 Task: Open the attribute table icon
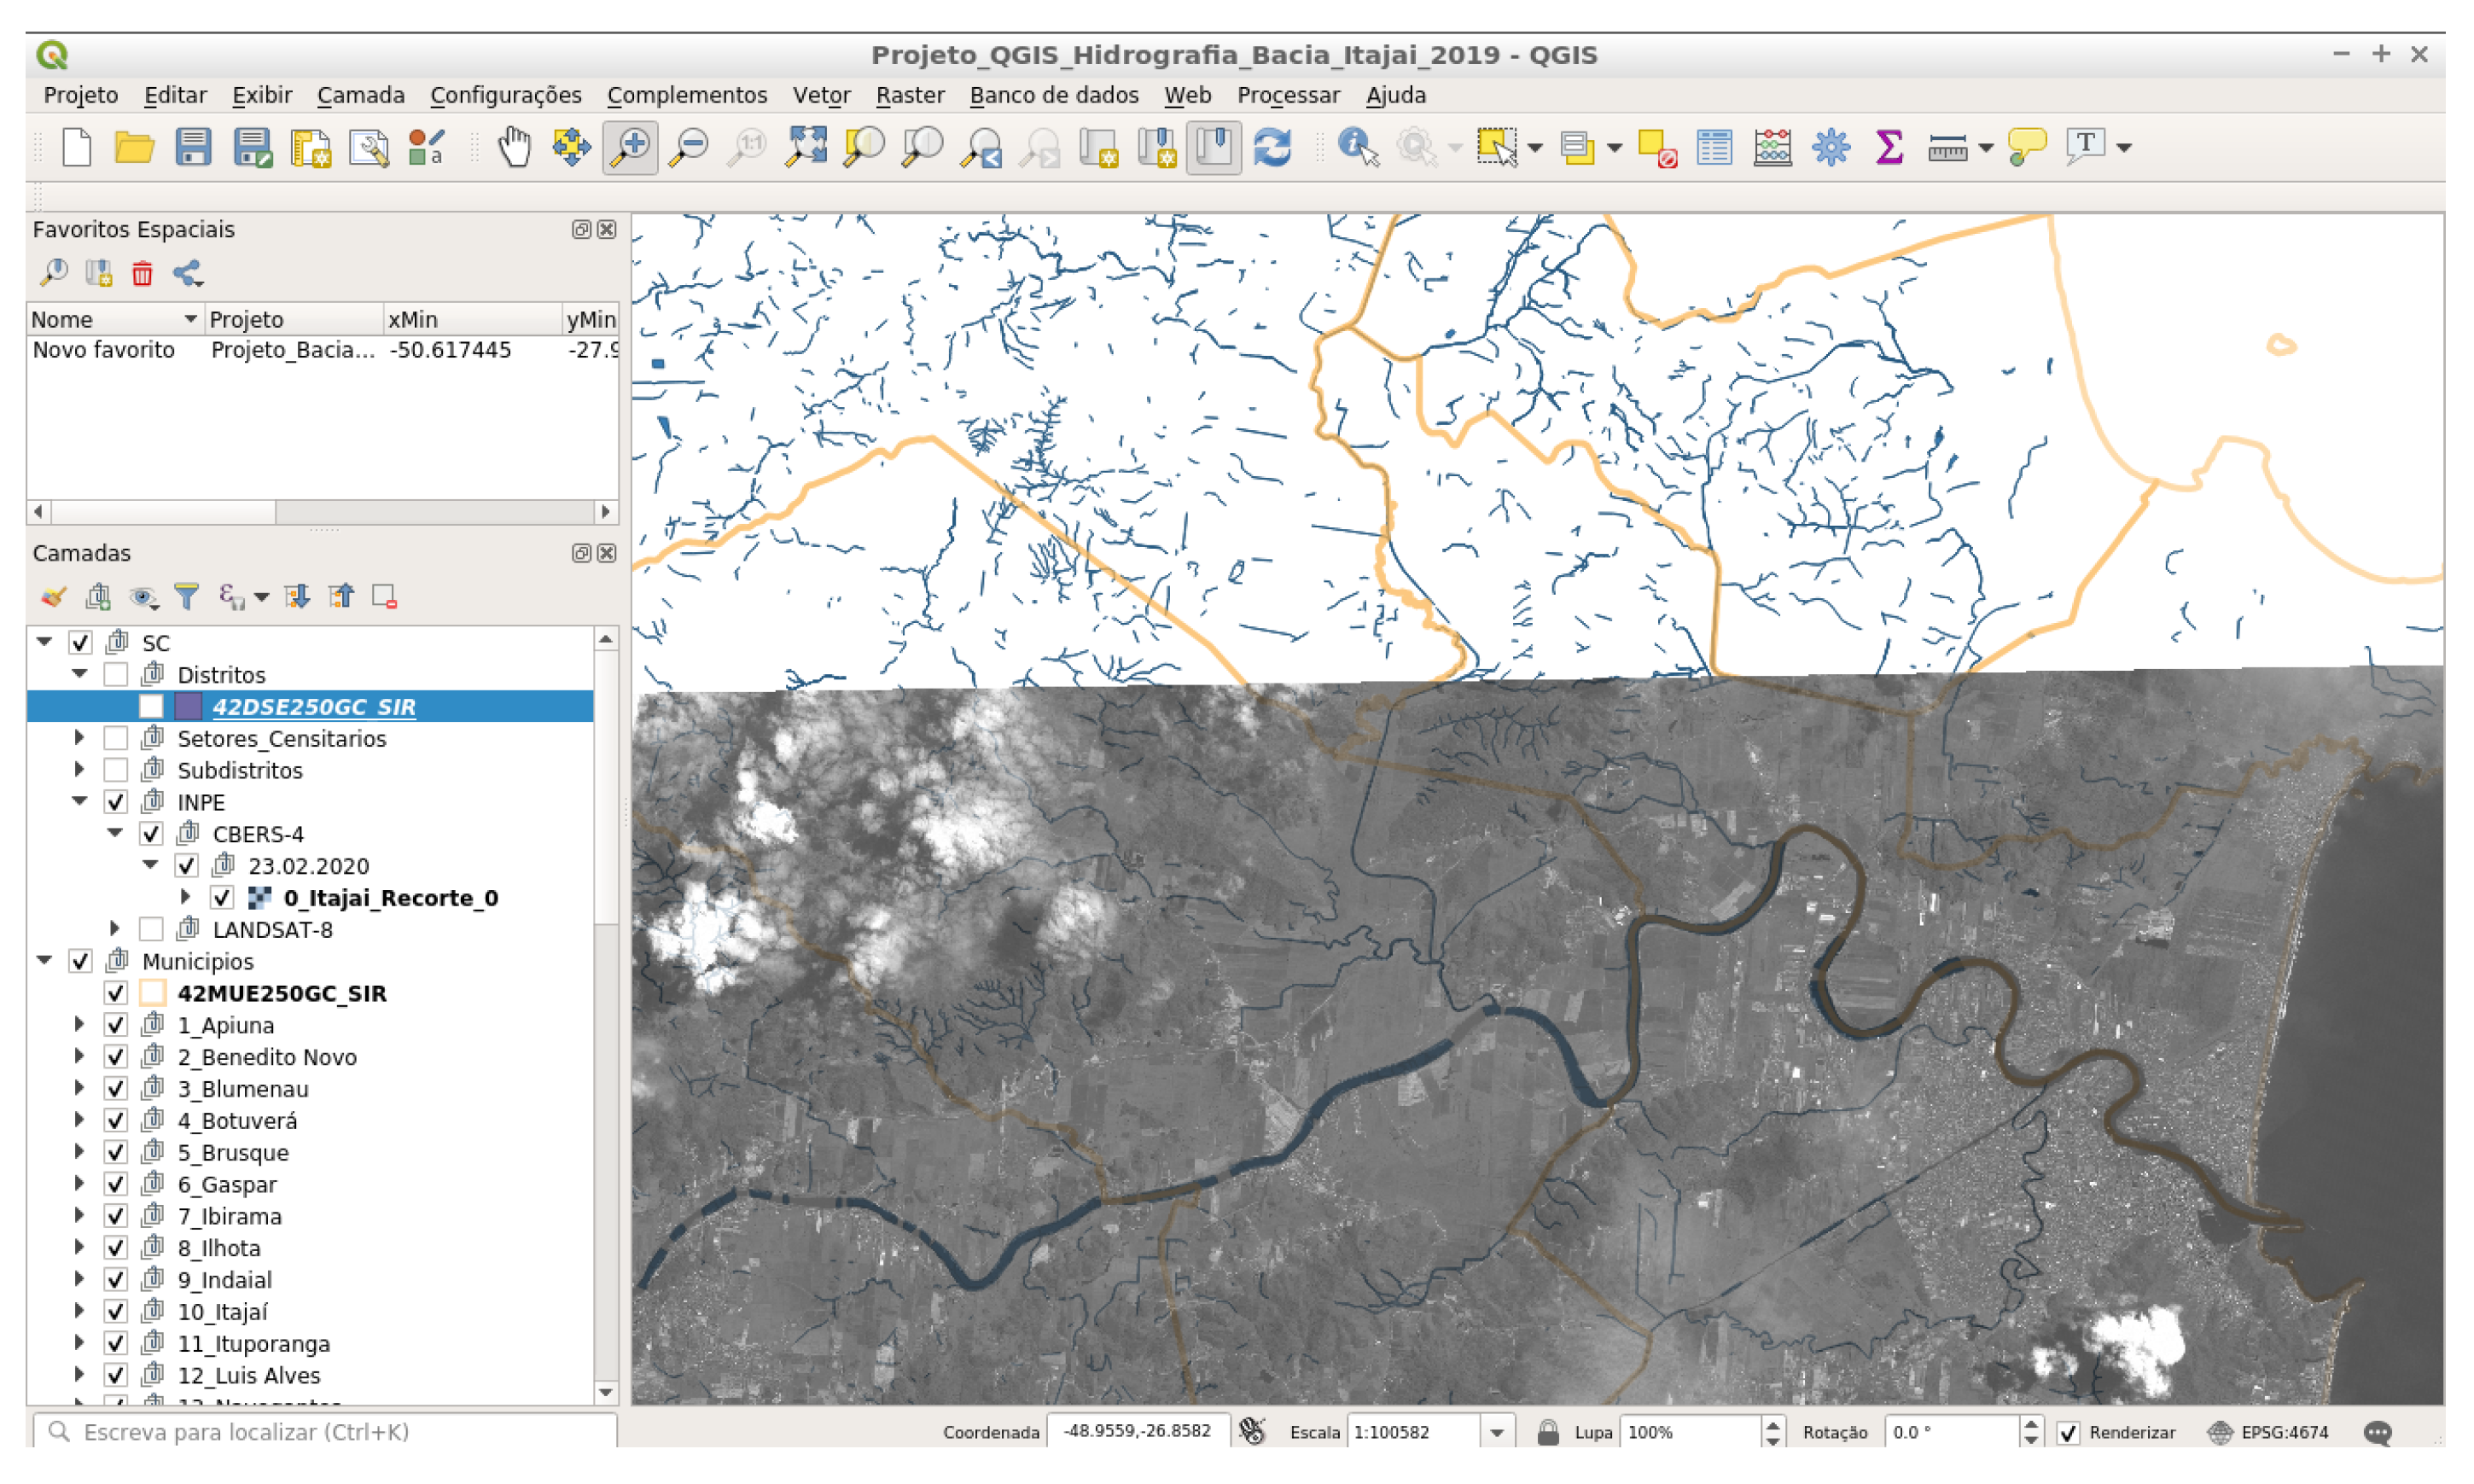pos(1714,147)
